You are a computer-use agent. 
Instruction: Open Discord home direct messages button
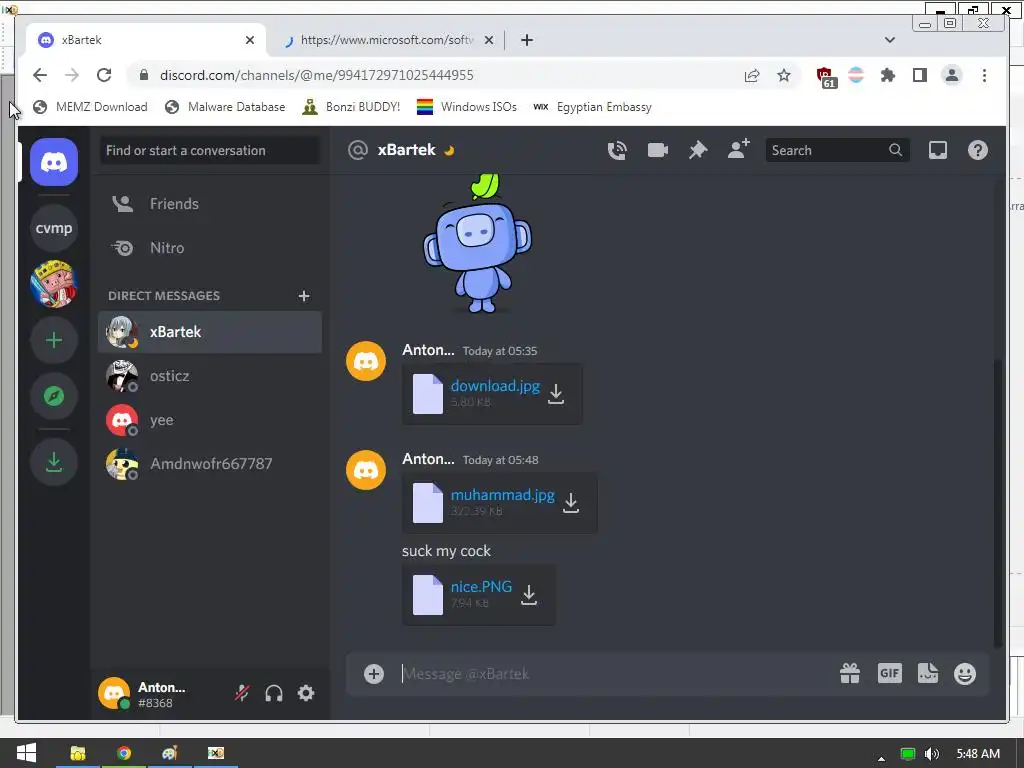click(x=54, y=162)
